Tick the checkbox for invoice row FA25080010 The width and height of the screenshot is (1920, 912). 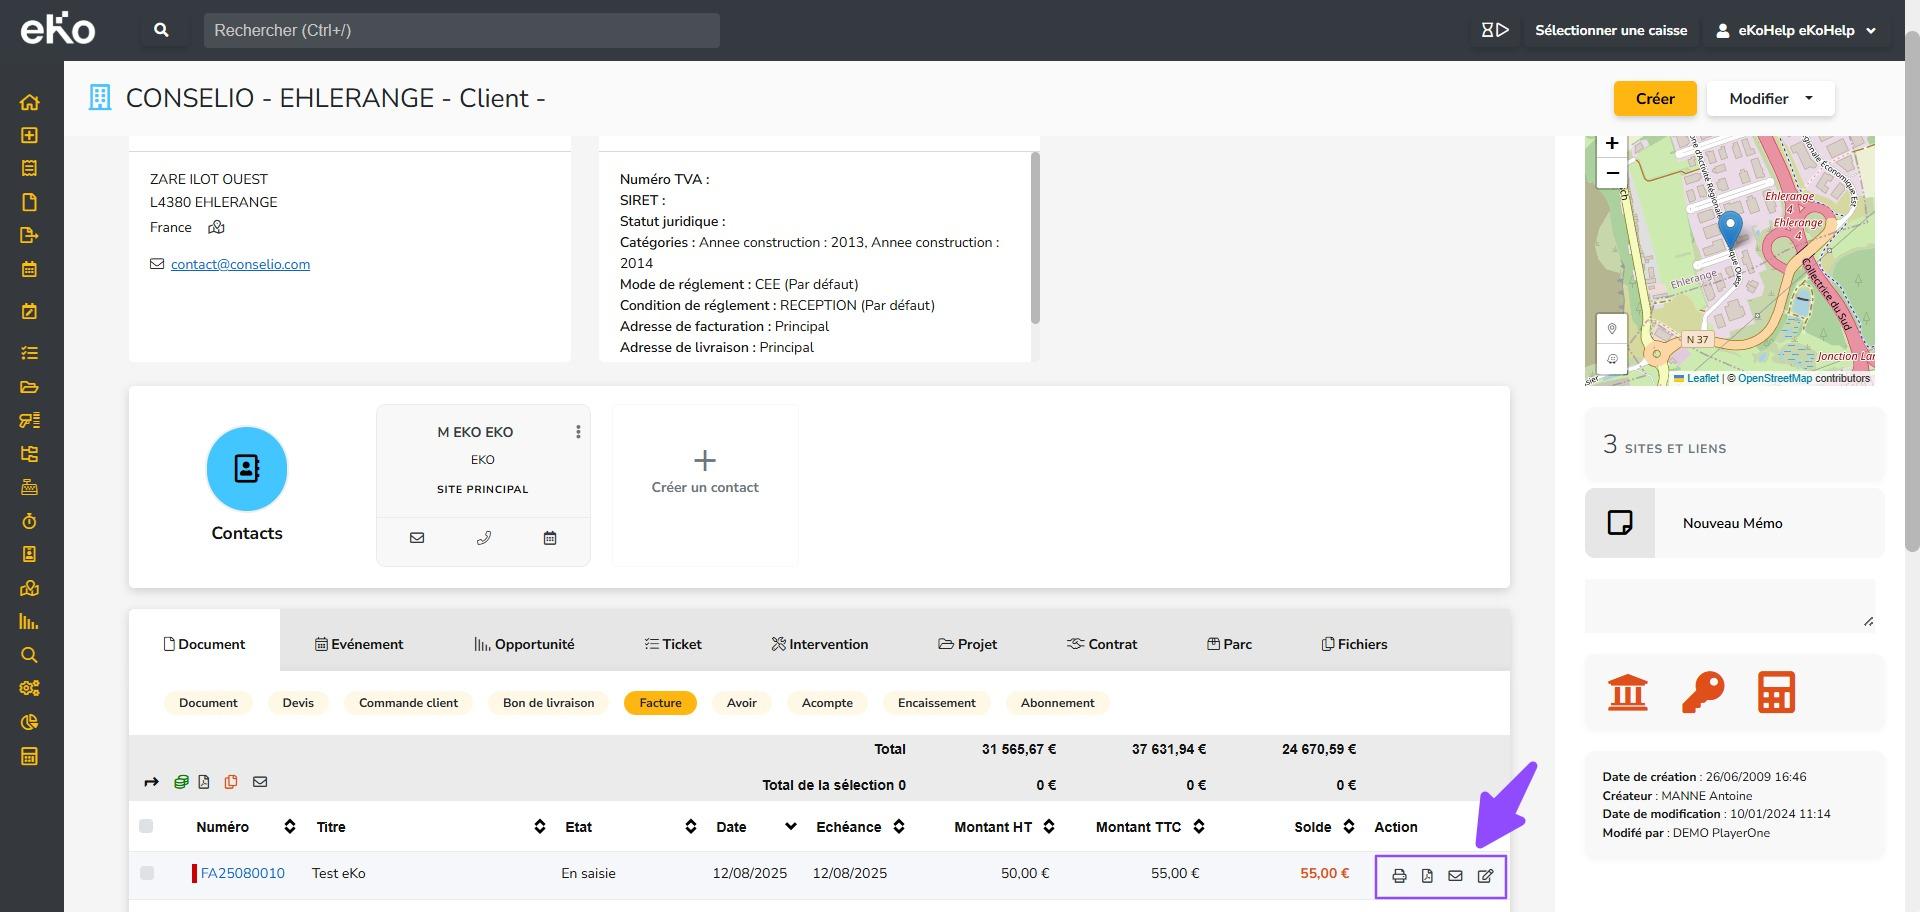pyautogui.click(x=147, y=873)
